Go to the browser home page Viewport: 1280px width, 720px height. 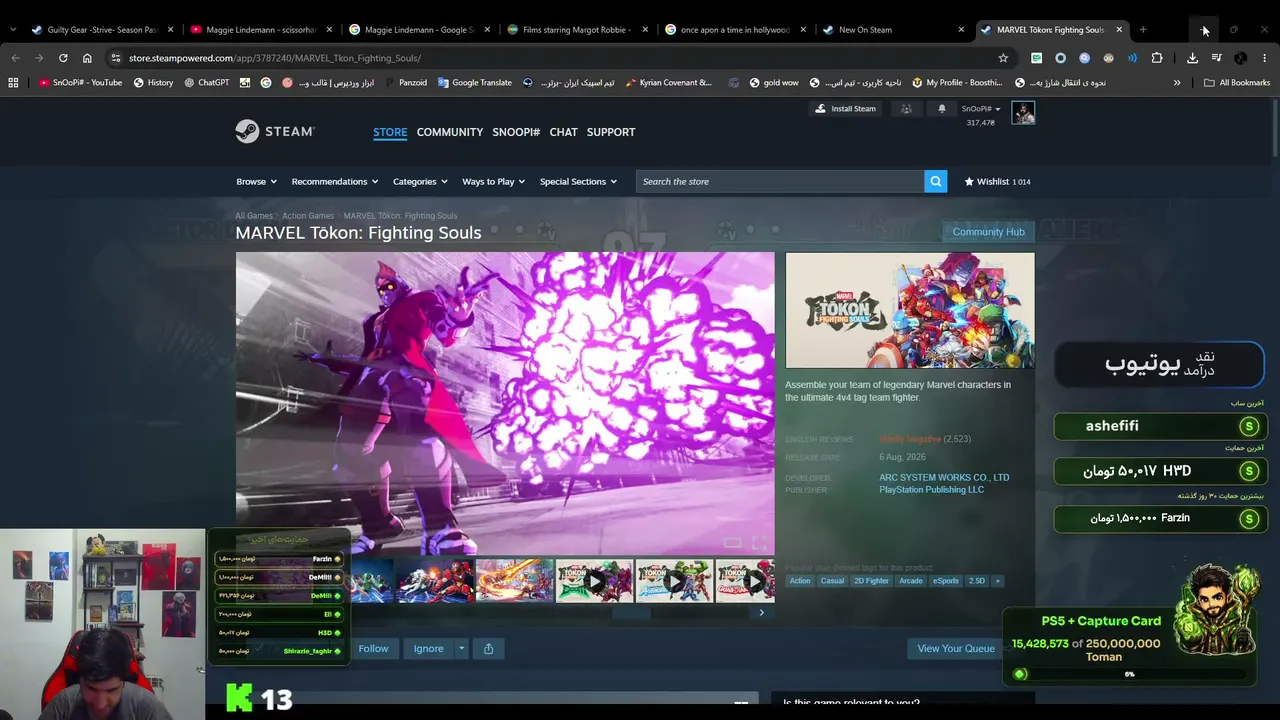(87, 58)
